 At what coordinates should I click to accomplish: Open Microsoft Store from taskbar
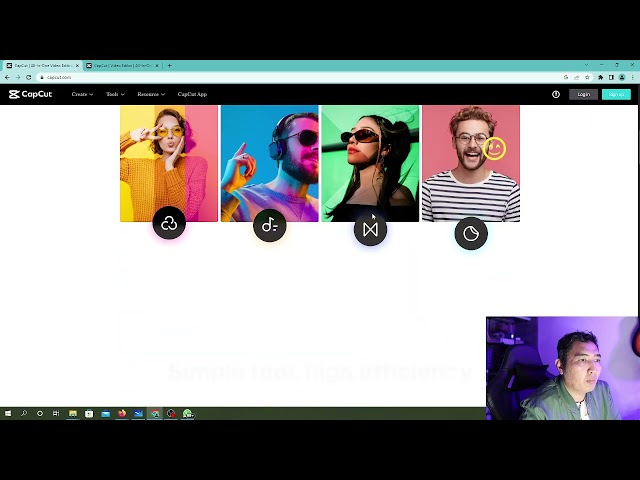89,413
